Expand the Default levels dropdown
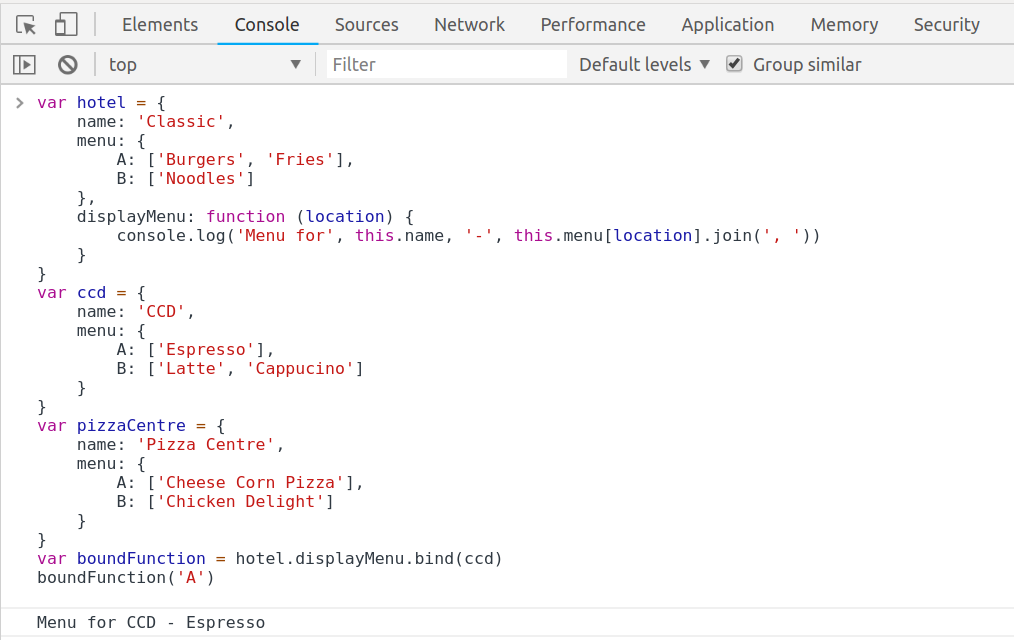 coord(644,65)
